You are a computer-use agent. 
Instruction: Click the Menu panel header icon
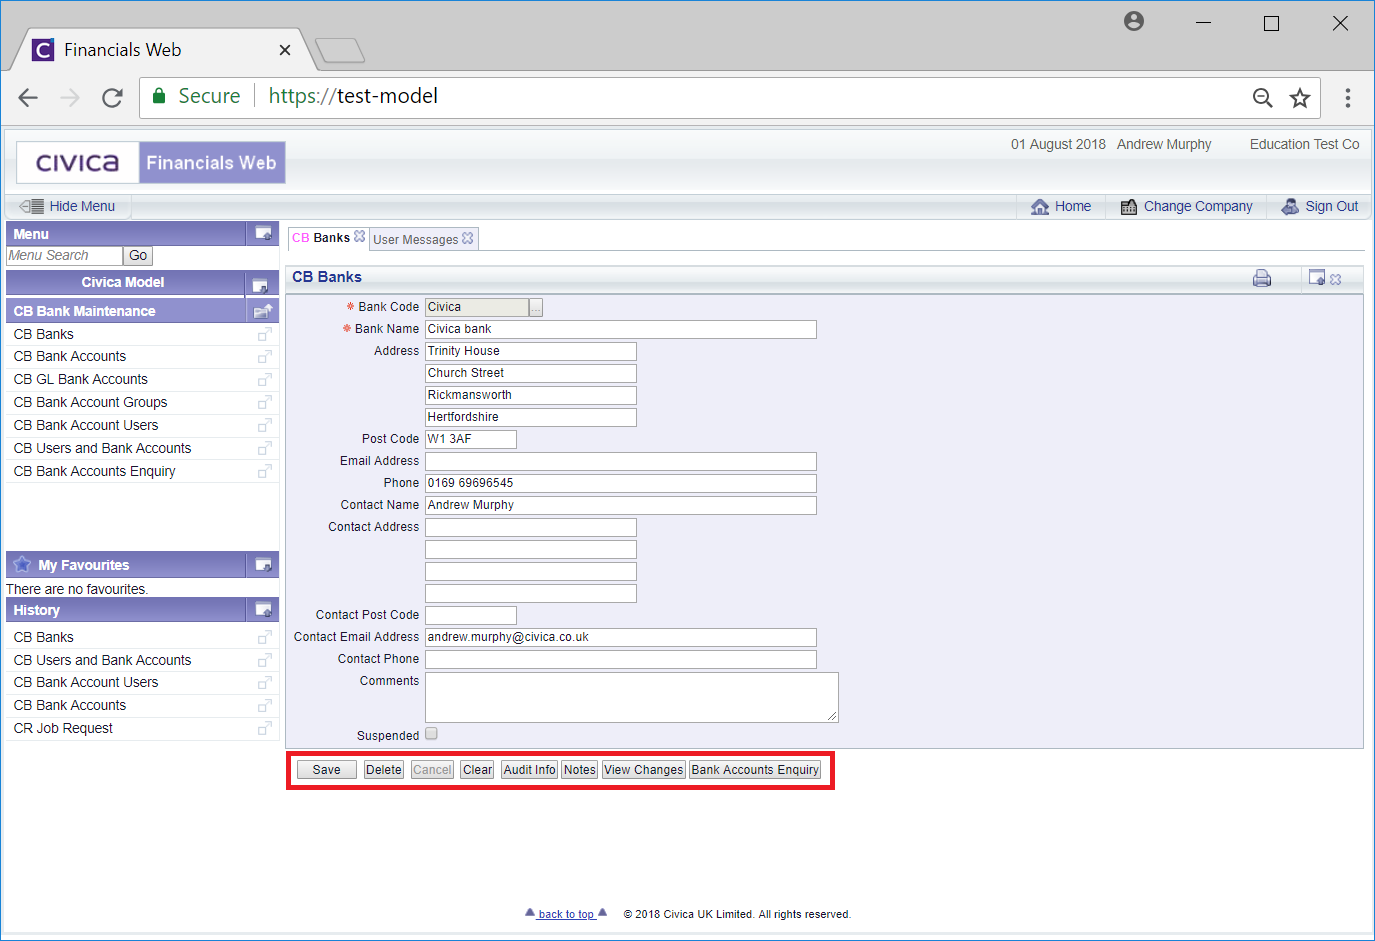tap(263, 233)
